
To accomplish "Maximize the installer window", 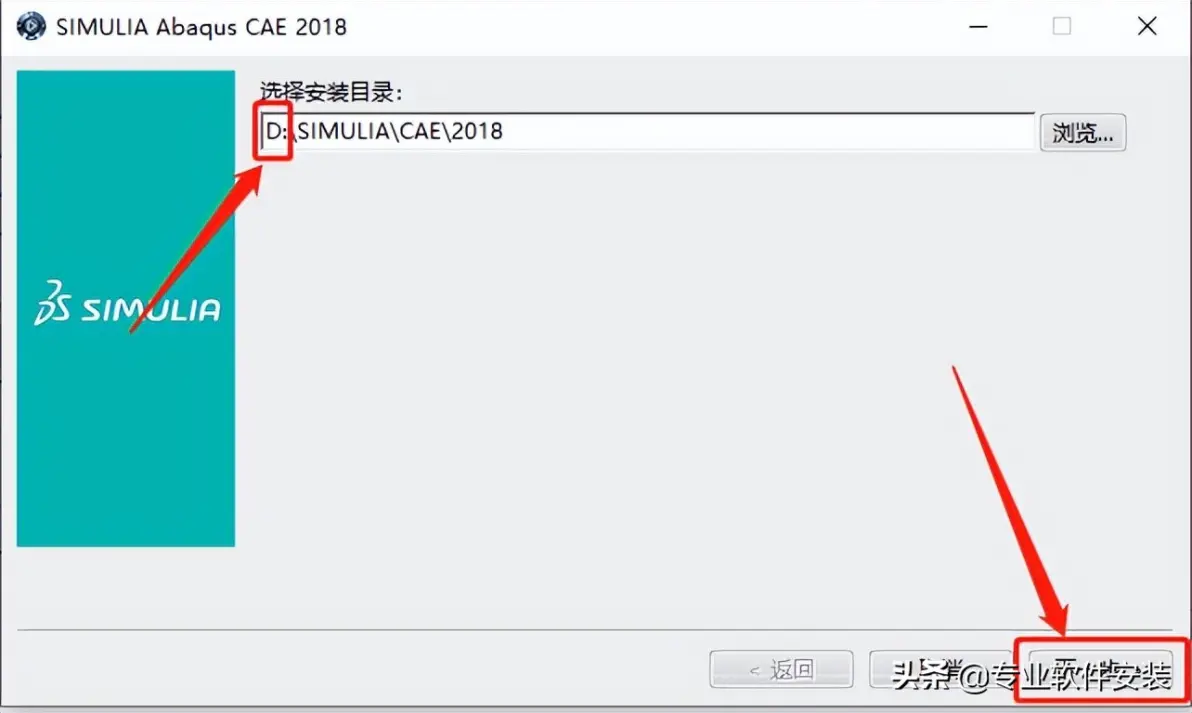I will point(1062,27).
